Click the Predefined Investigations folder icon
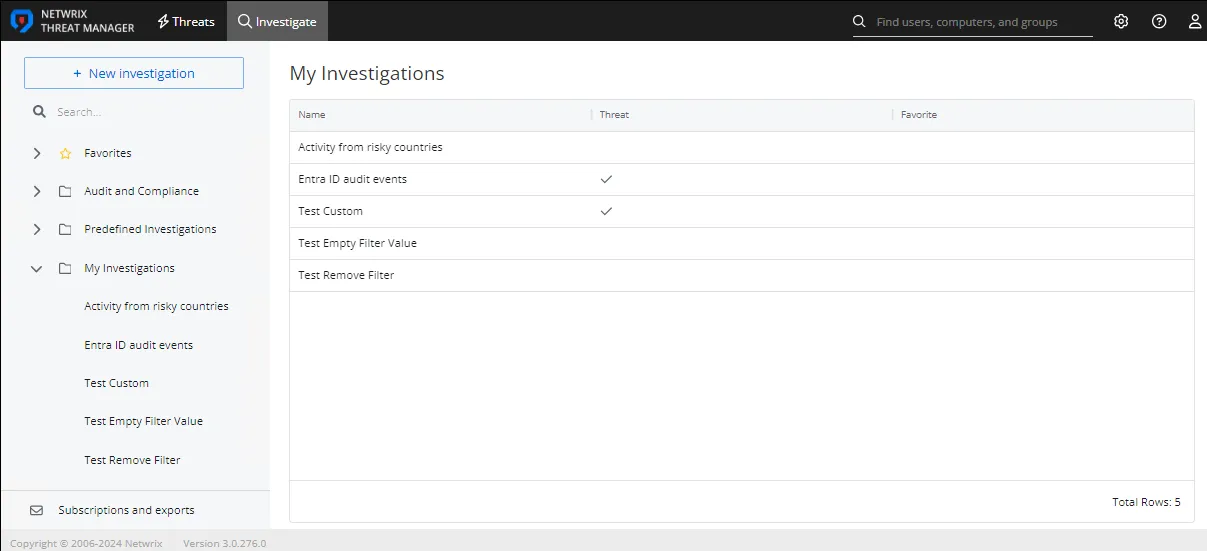The height and width of the screenshot is (551, 1207). pos(65,229)
